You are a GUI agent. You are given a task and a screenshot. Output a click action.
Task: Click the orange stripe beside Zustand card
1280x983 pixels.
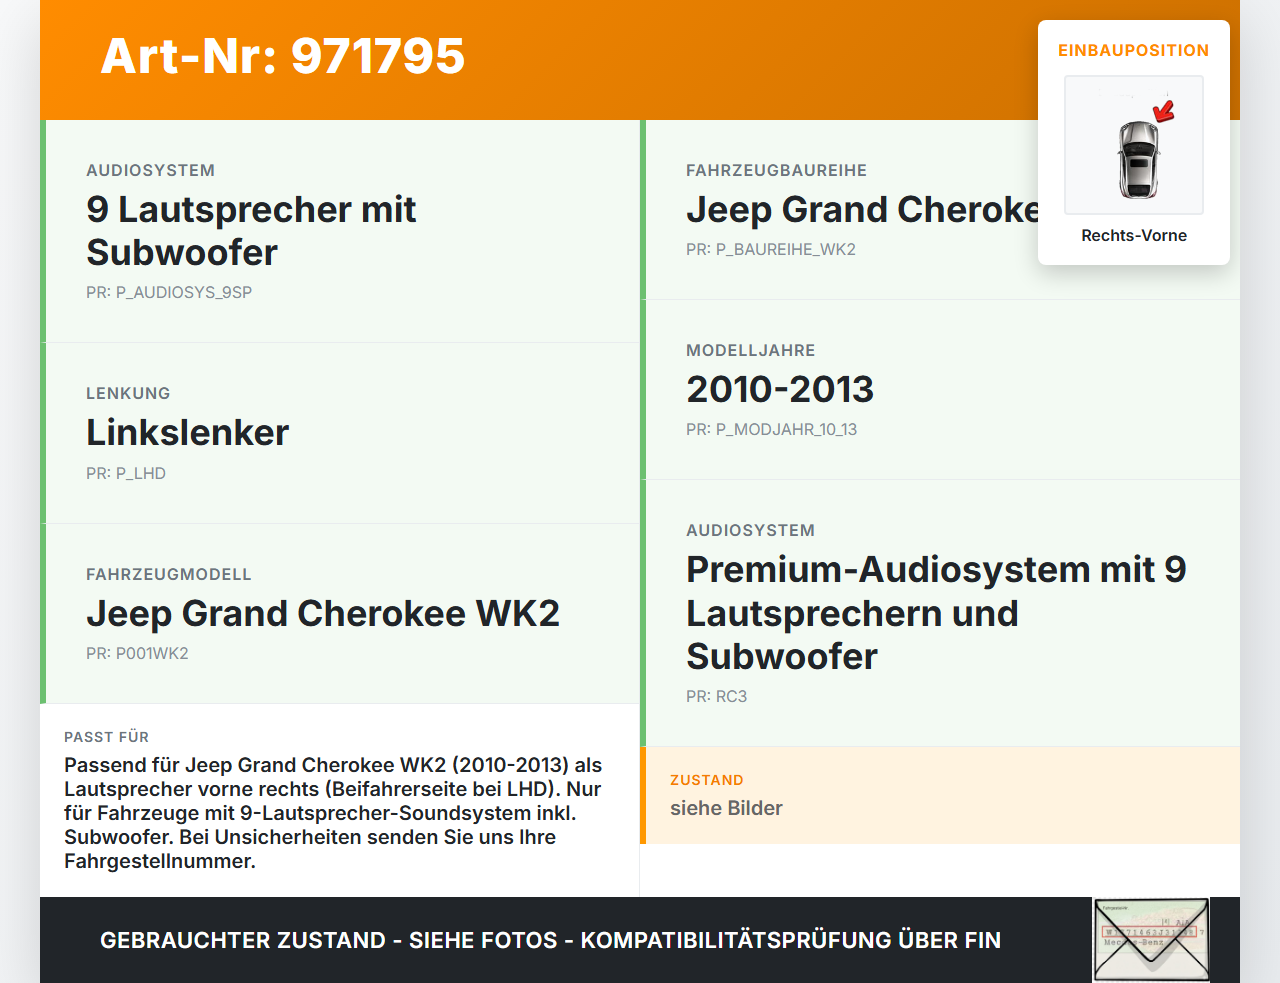click(646, 795)
